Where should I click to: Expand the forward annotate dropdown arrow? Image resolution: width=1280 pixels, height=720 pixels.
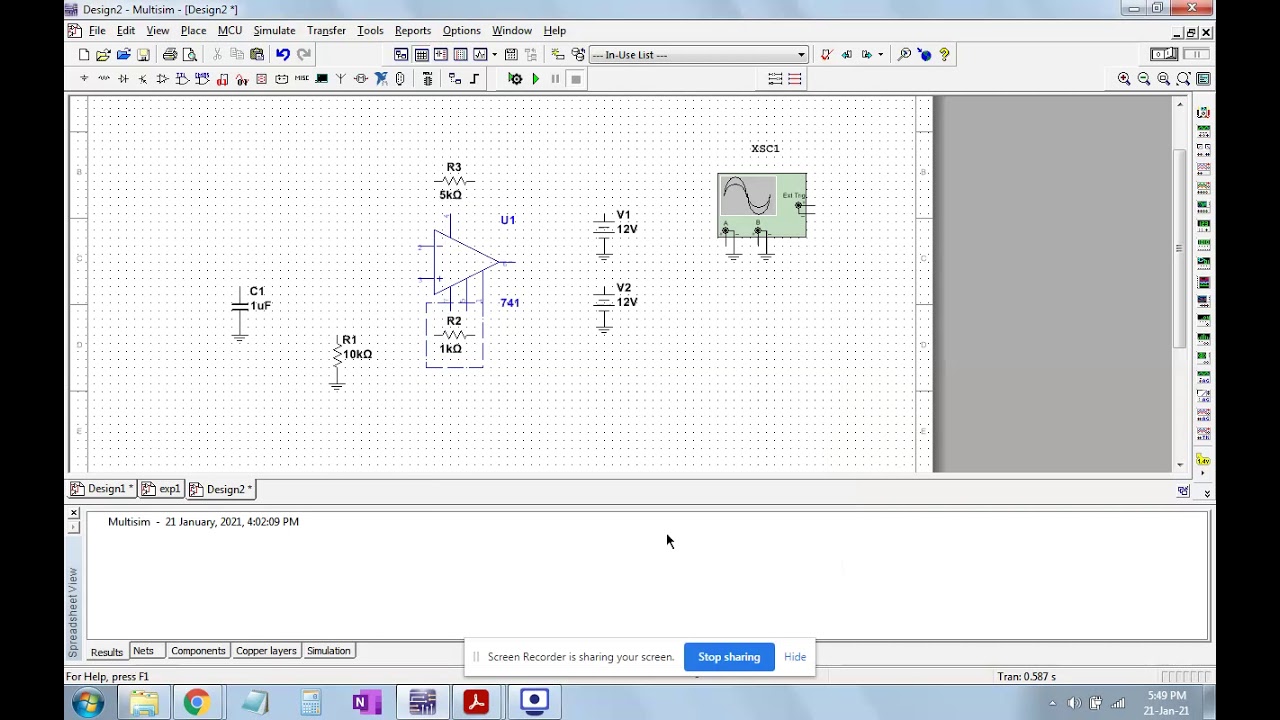pos(880,55)
